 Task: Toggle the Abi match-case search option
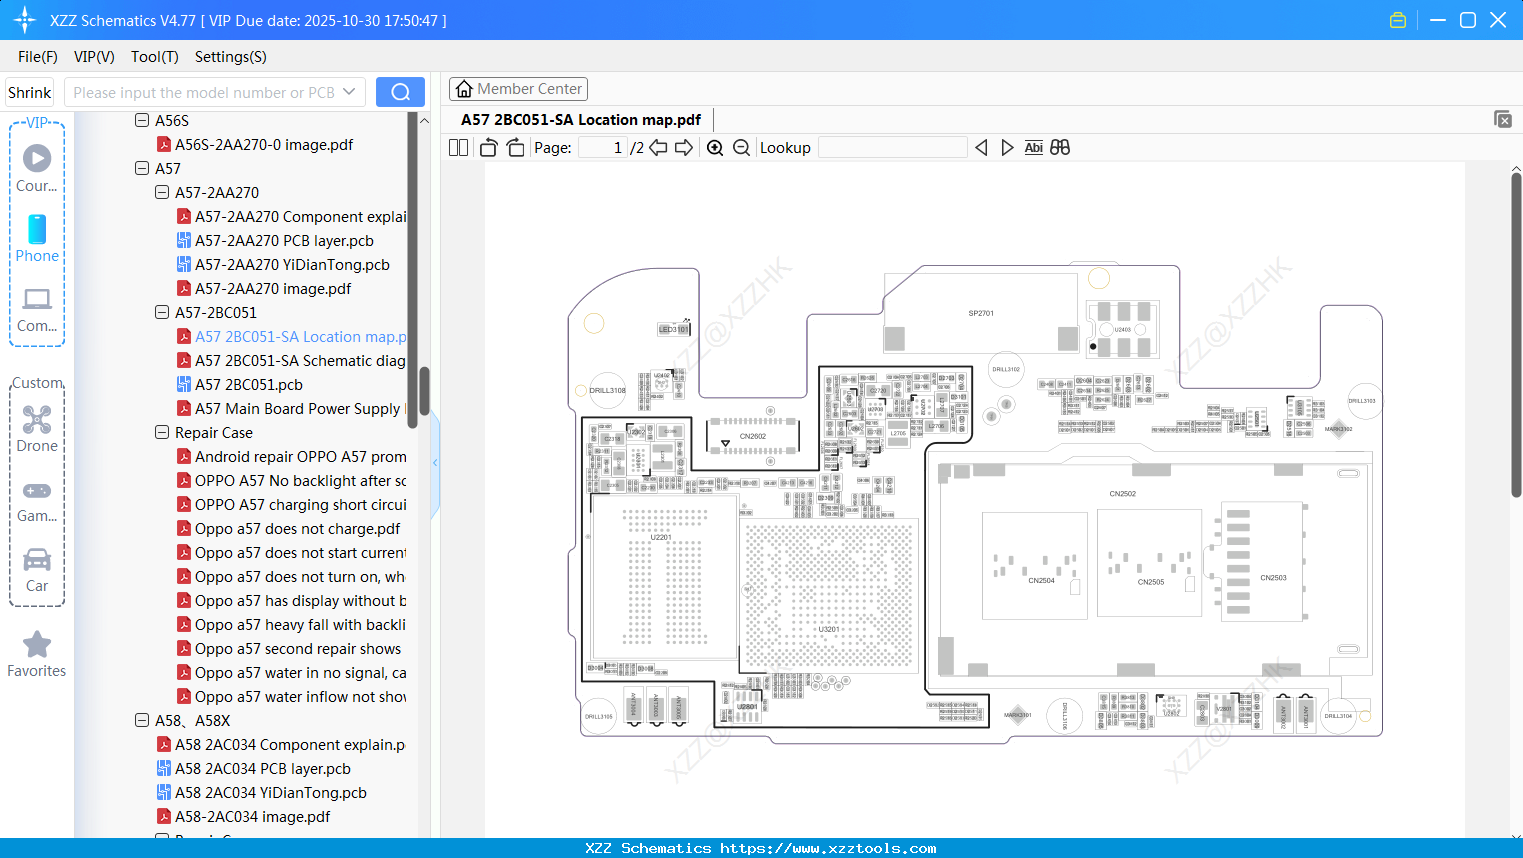tap(1033, 148)
